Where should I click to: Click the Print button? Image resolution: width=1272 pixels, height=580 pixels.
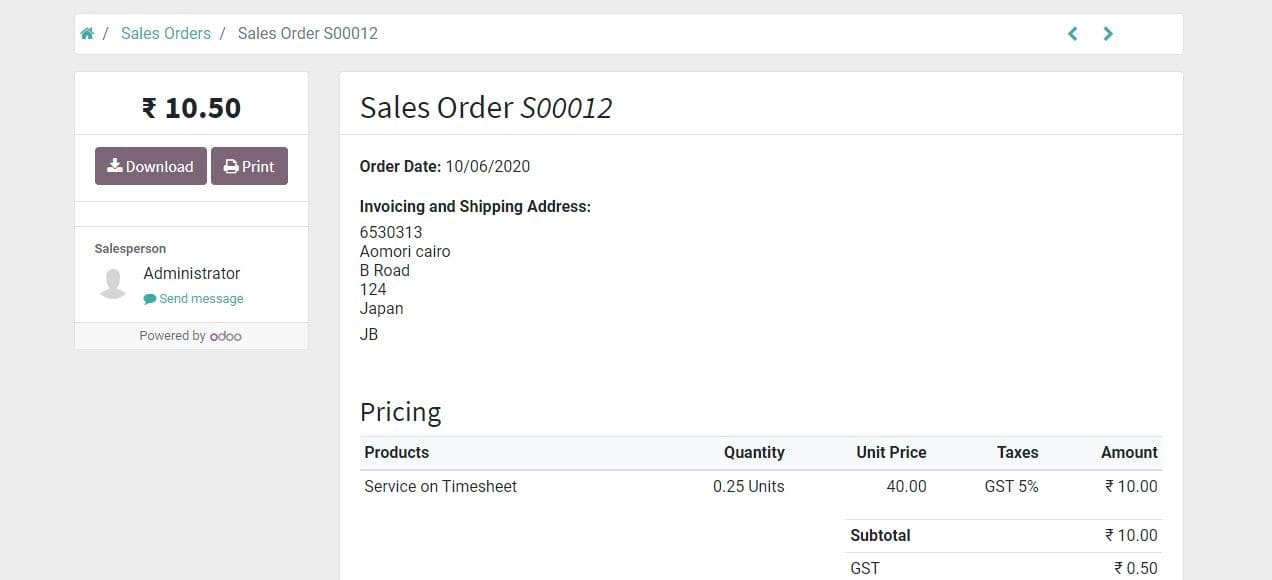[249, 166]
